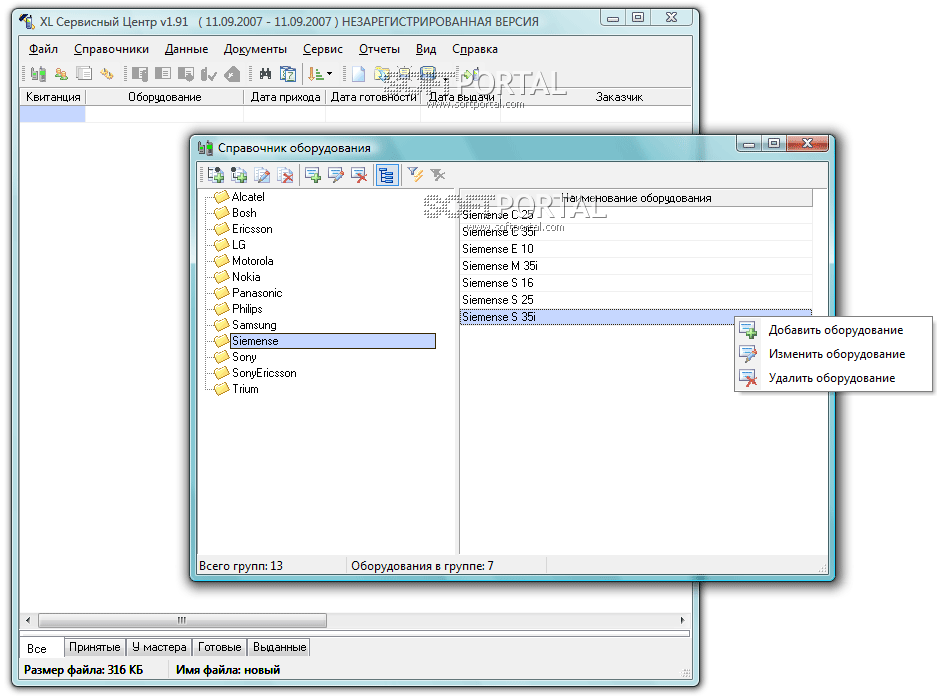Click the horizontal scrollbar thumb in main window

point(182,620)
